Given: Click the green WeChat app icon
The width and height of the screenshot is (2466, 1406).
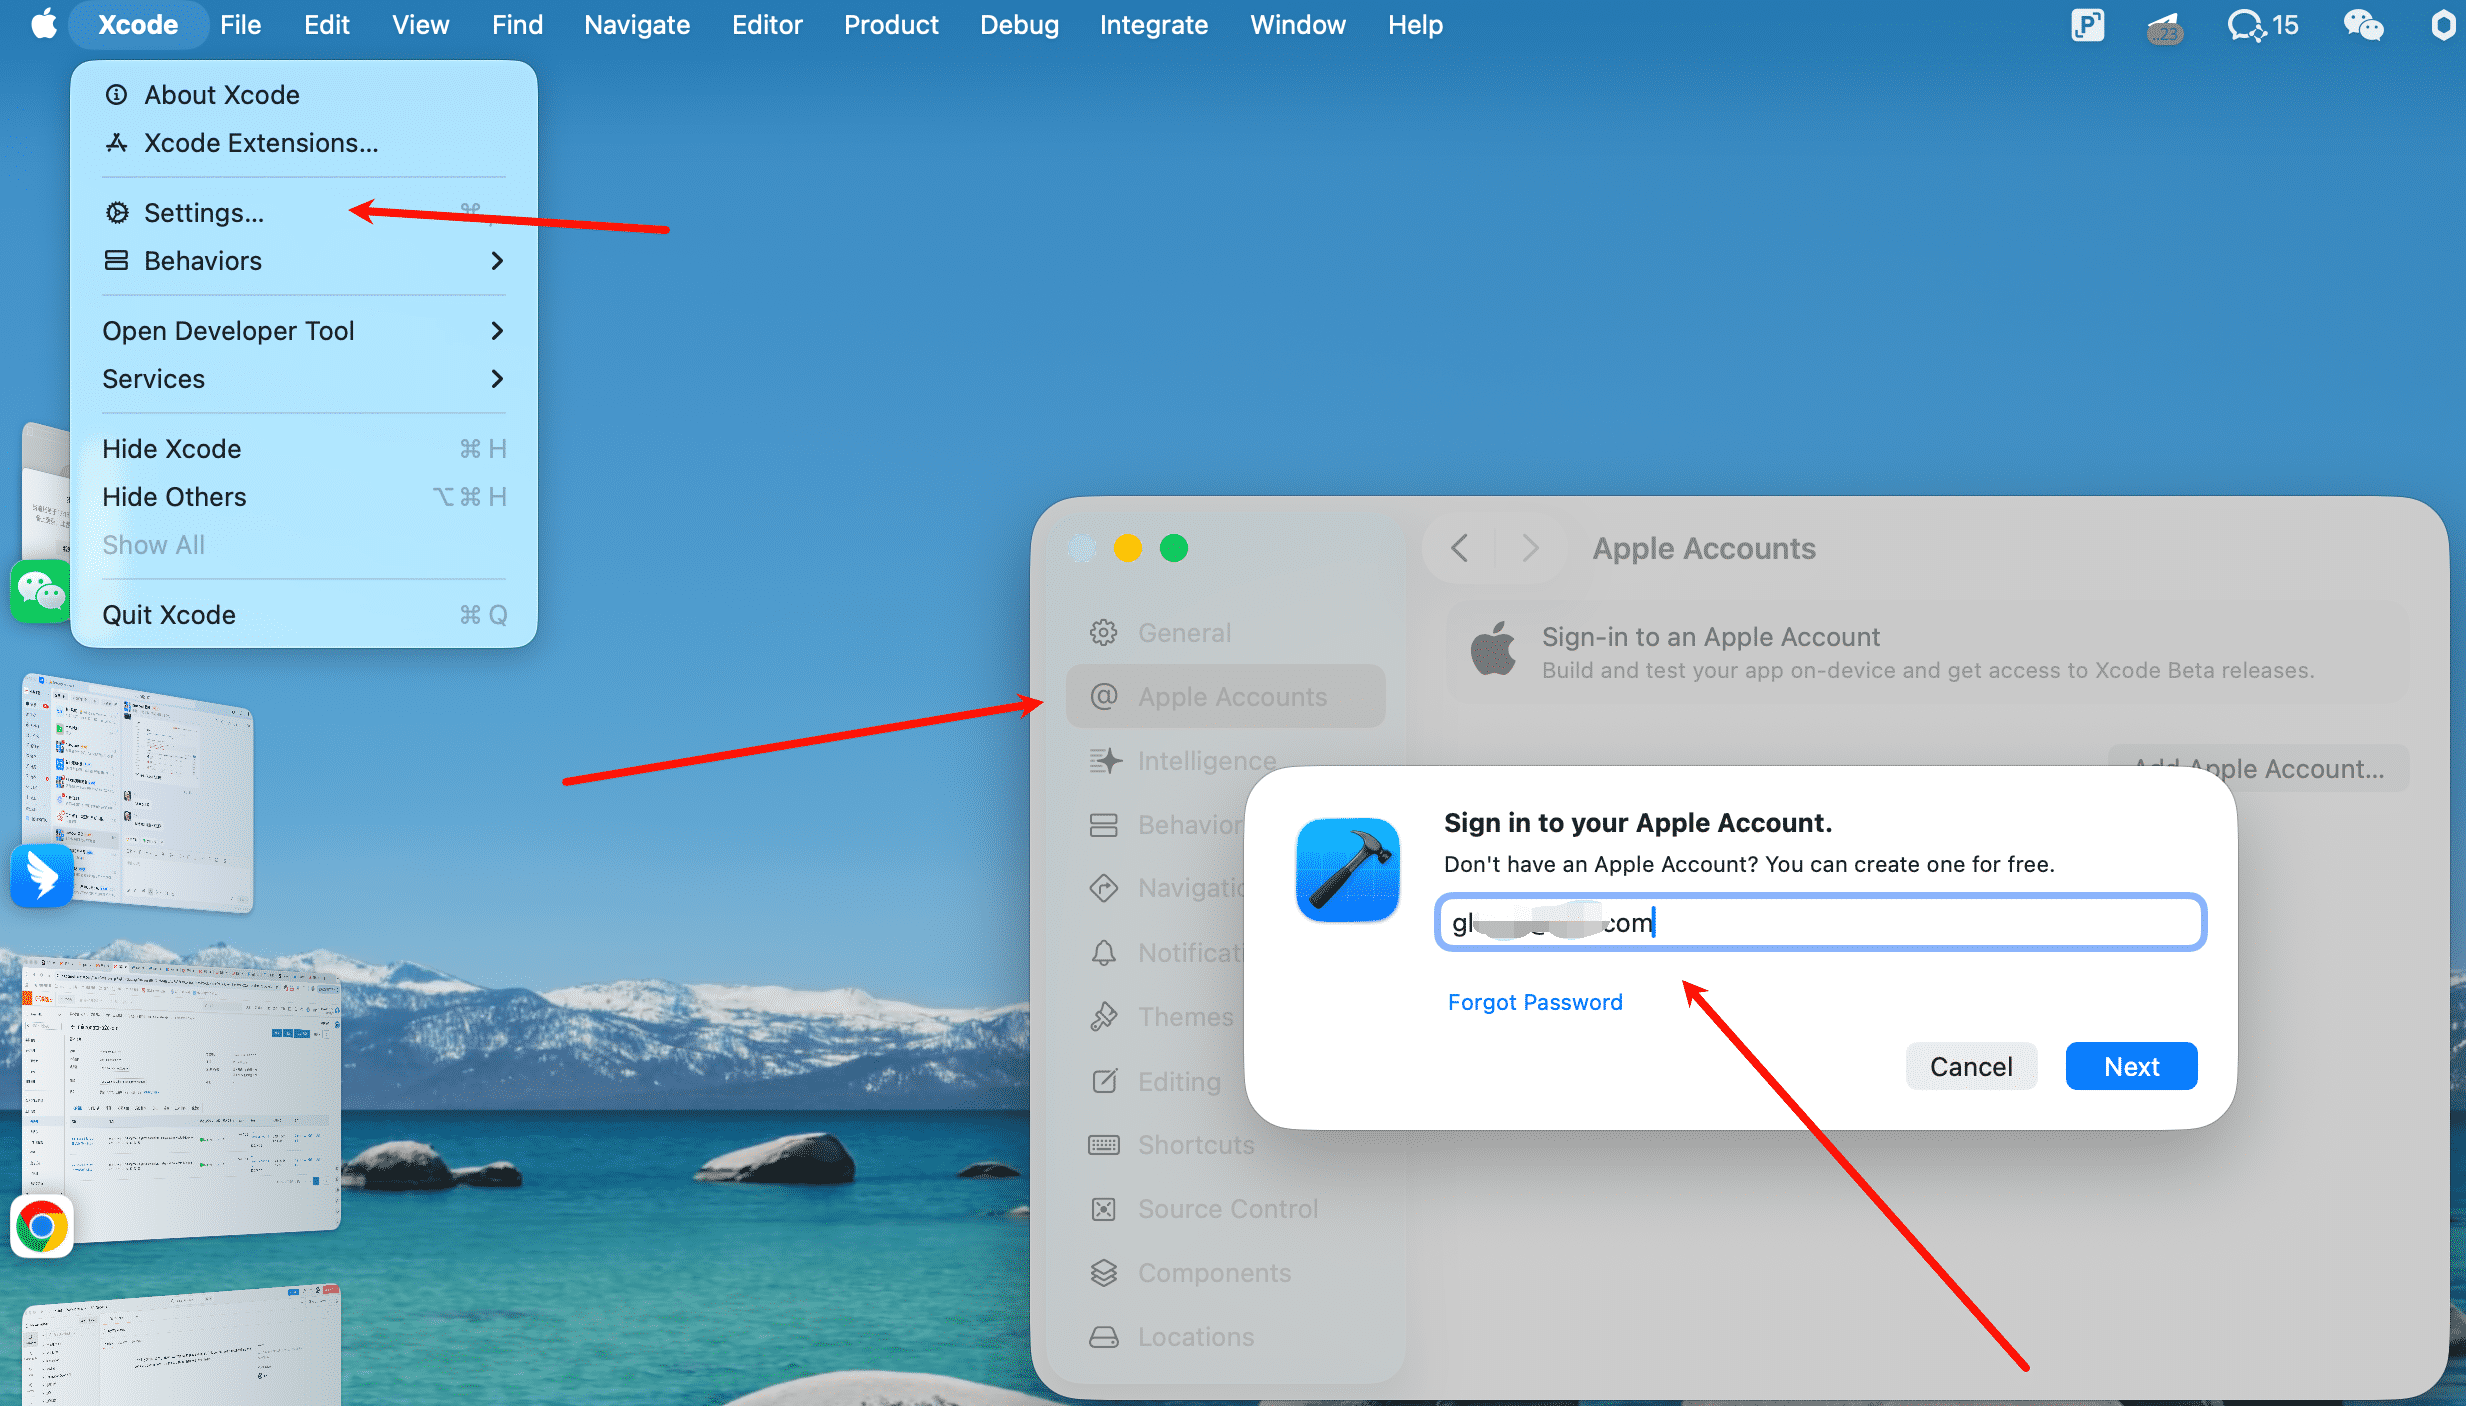Looking at the screenshot, I should coord(40,591).
